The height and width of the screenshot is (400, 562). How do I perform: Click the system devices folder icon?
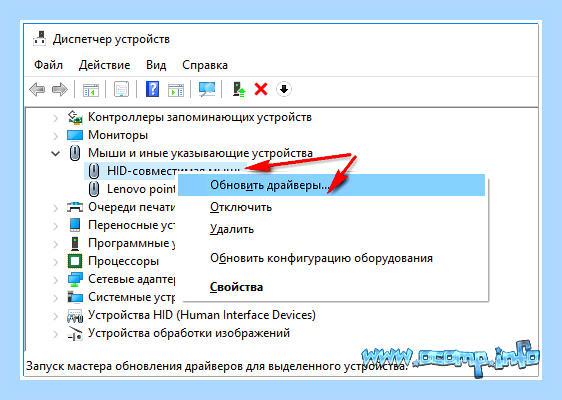coord(75,297)
